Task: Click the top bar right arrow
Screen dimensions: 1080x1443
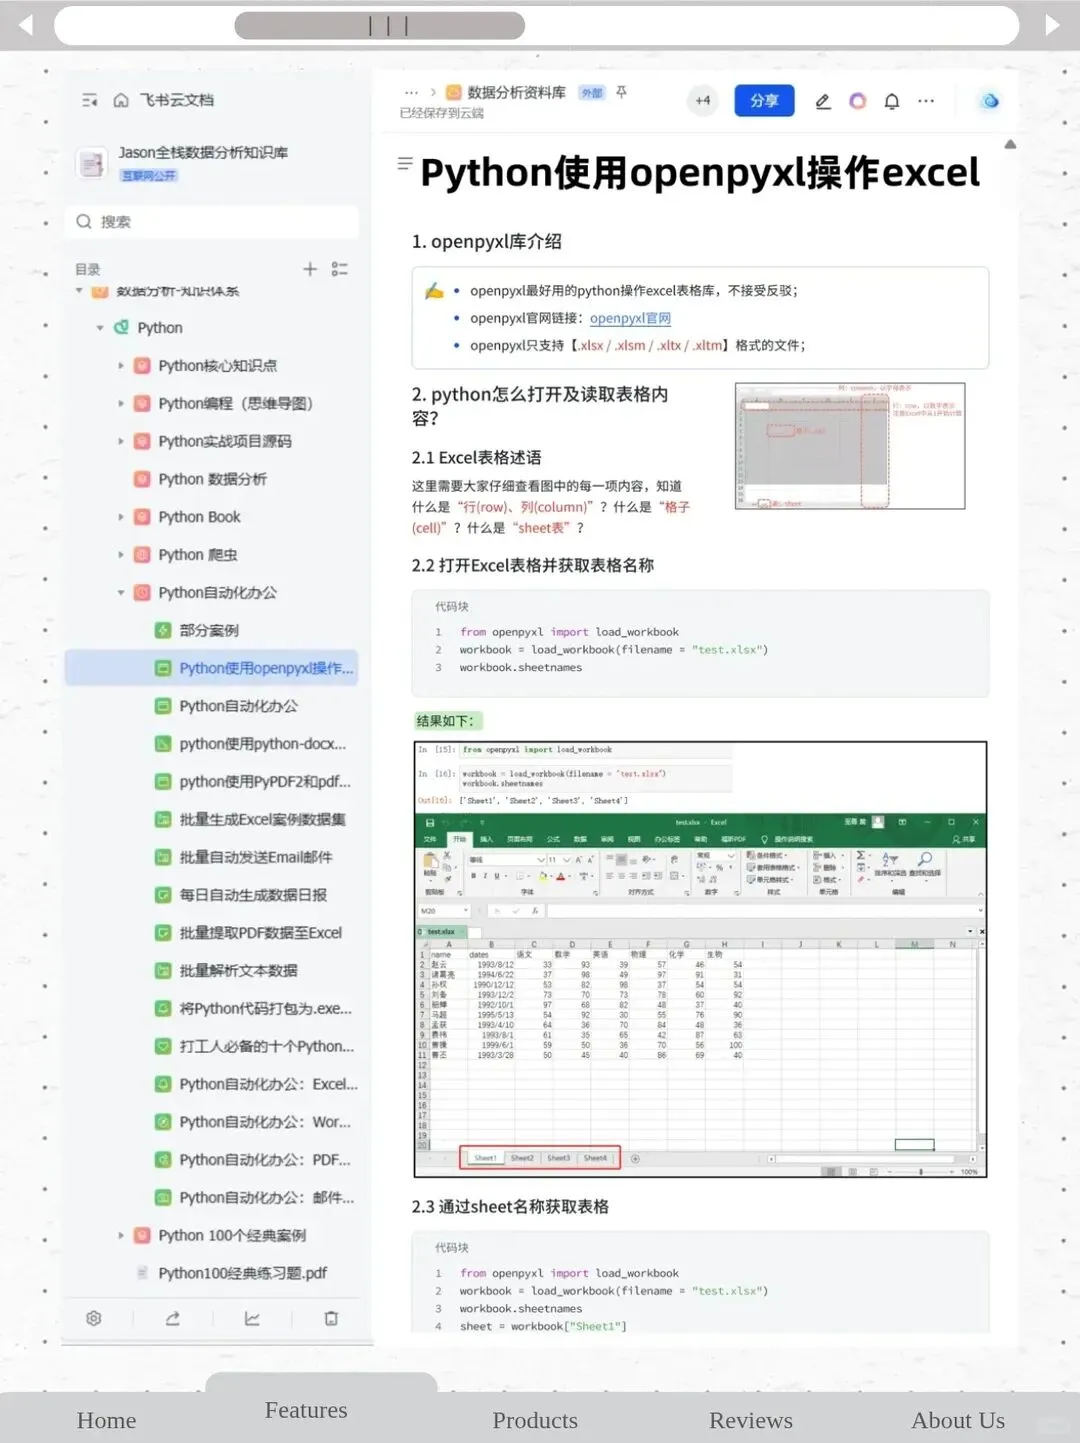Action: coord(1052,25)
